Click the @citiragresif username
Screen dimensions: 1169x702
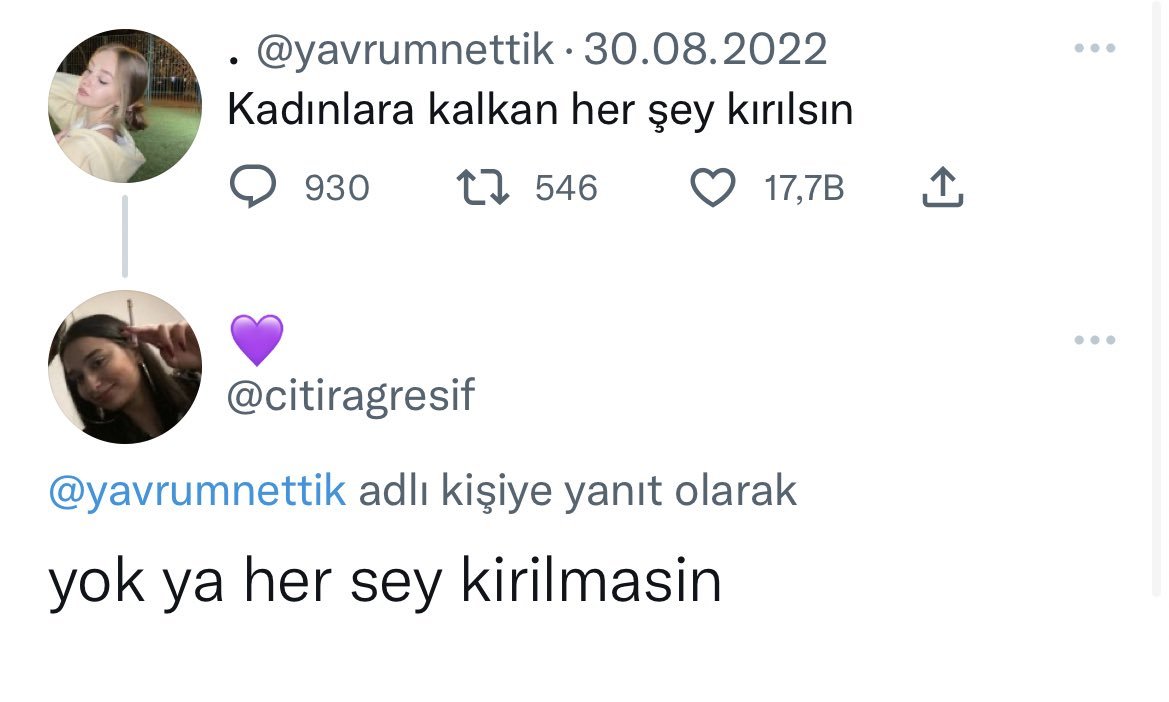pos(351,397)
